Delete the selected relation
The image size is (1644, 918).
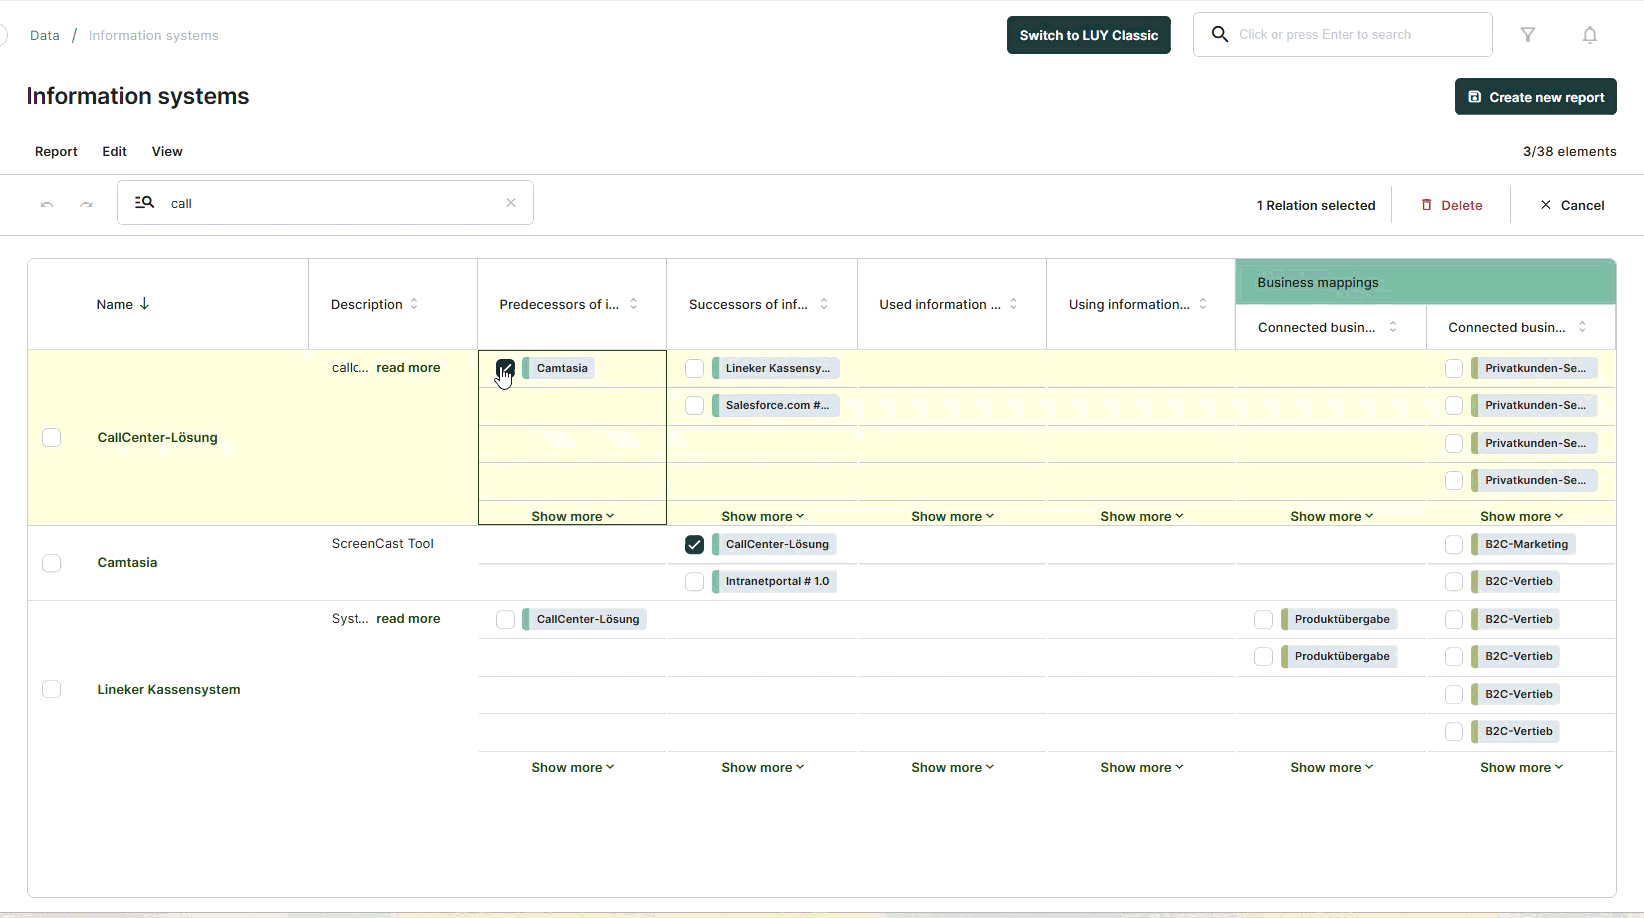(1452, 205)
